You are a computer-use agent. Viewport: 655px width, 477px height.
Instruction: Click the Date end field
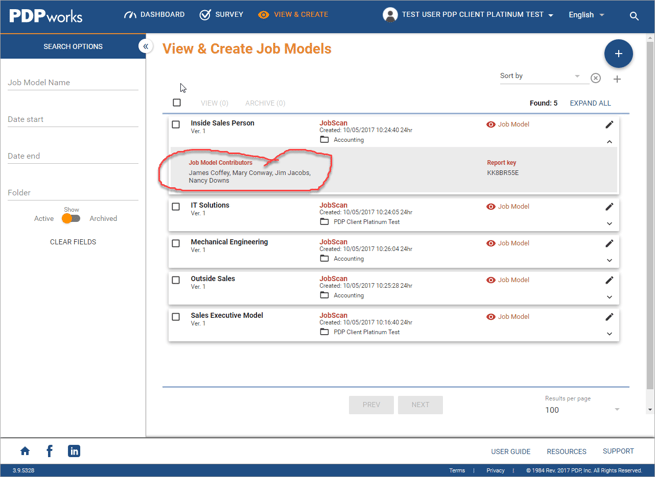(73, 156)
